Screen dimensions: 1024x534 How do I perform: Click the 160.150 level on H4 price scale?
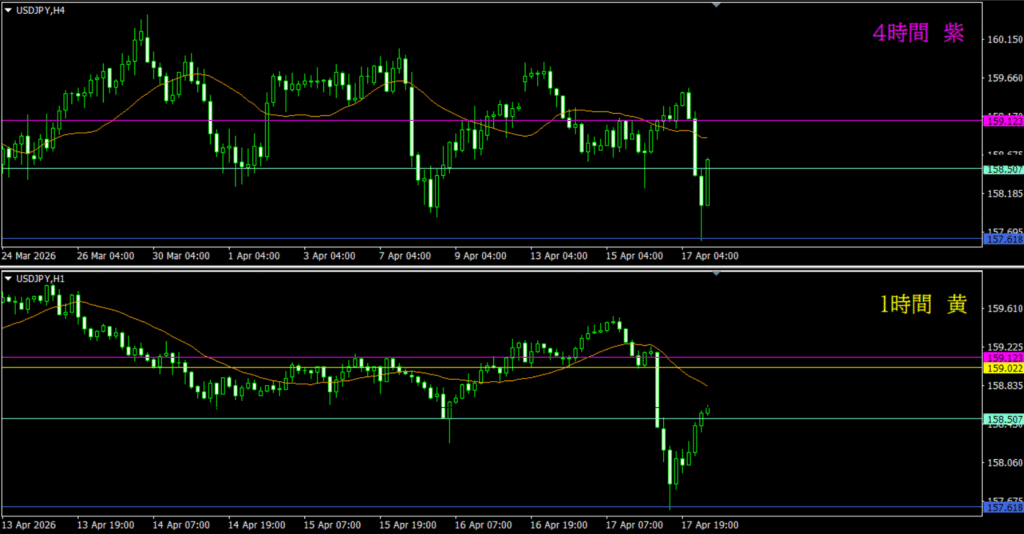click(1003, 40)
